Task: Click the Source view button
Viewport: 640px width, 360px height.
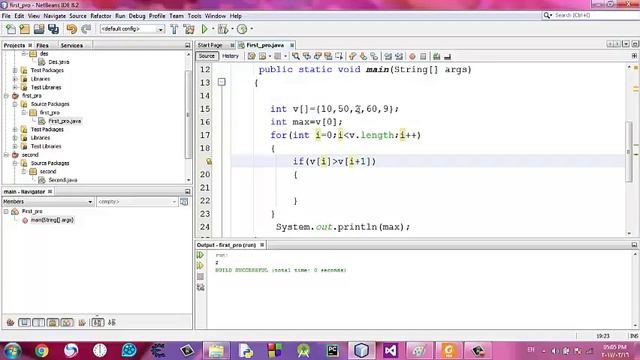Action: click(207, 56)
